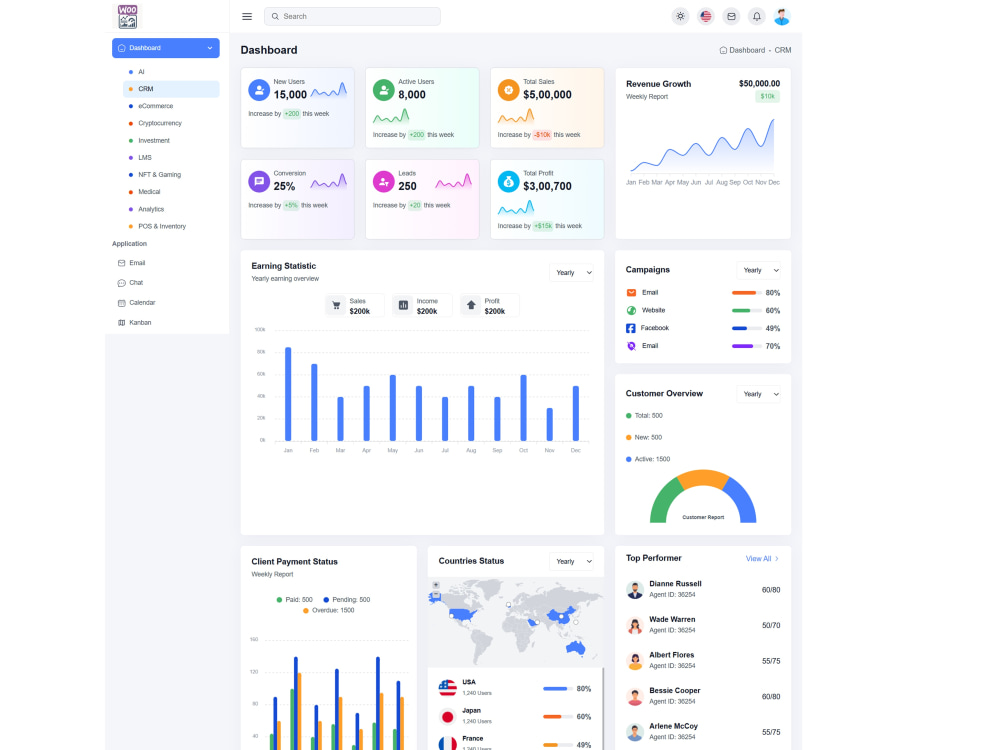
Task: Open the Email application icon in sidebar
Action: coord(121,263)
